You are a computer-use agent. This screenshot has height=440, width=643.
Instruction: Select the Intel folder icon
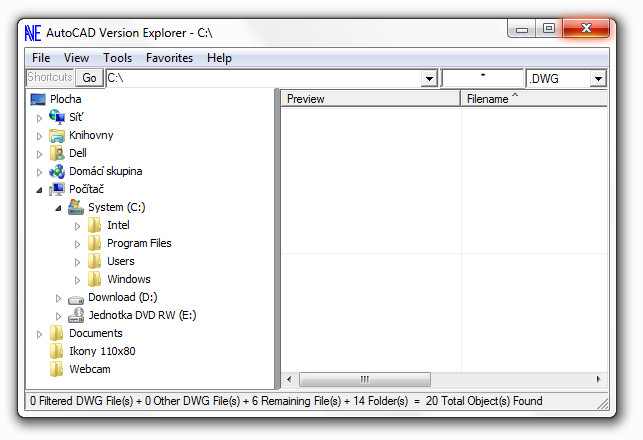pyautogui.click(x=95, y=225)
